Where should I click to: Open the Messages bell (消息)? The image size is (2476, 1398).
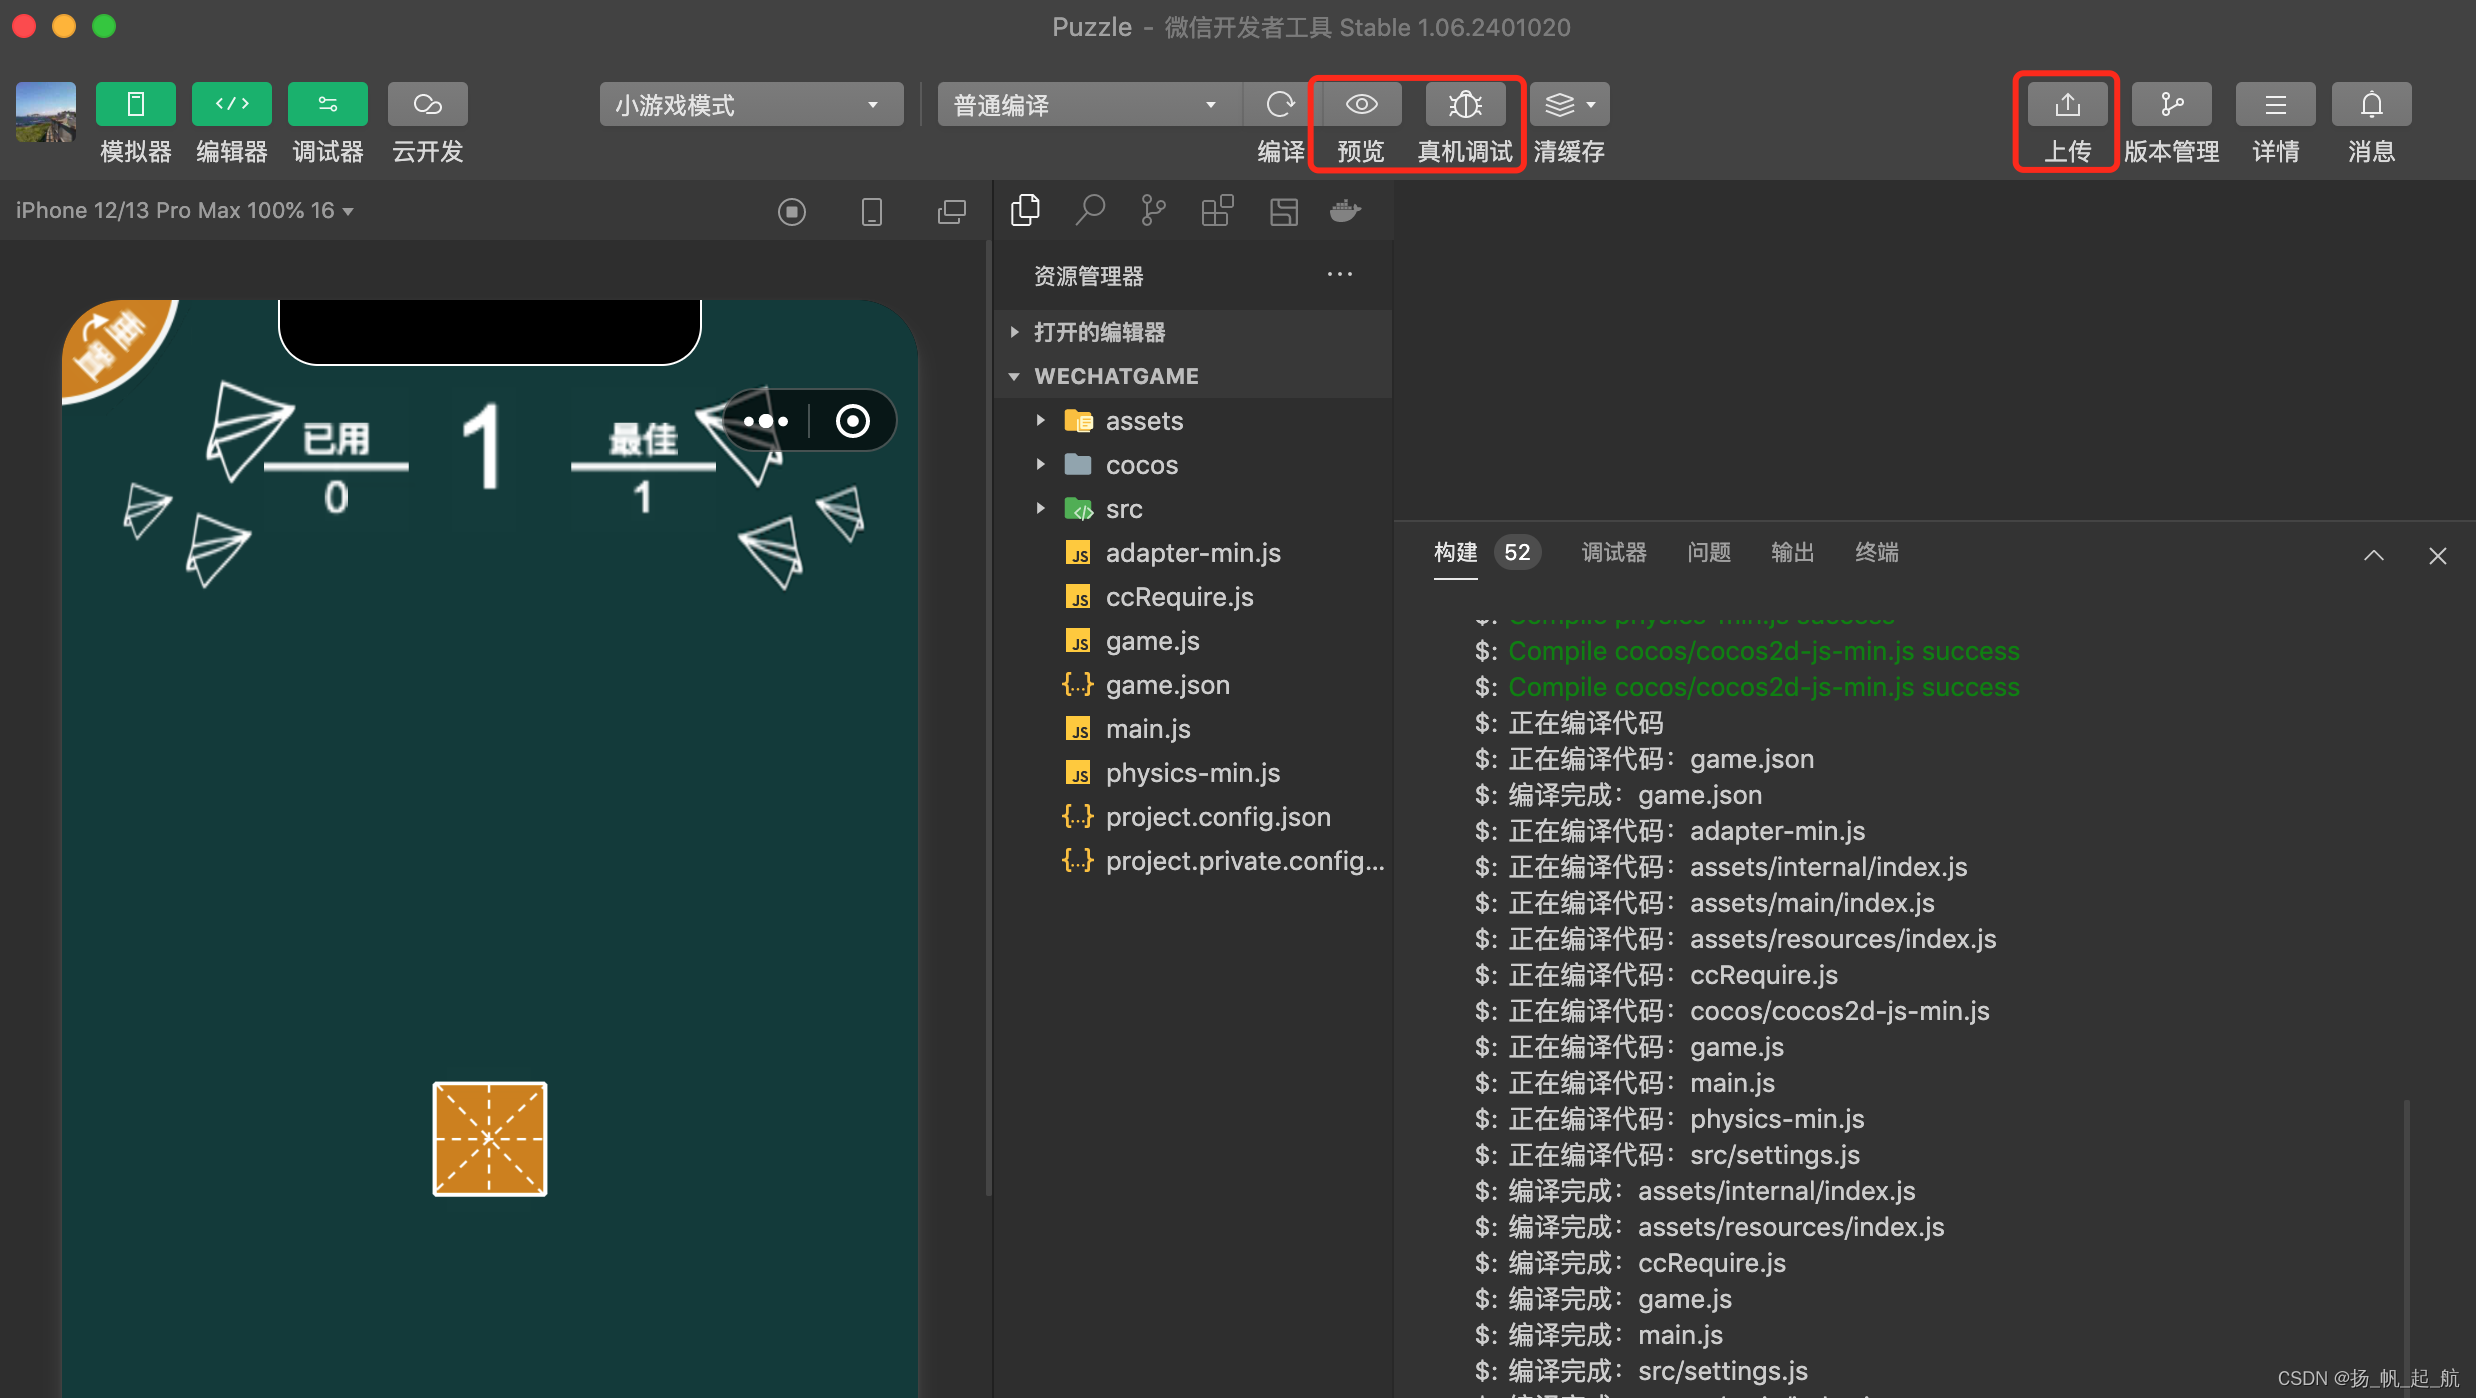[x=2371, y=105]
